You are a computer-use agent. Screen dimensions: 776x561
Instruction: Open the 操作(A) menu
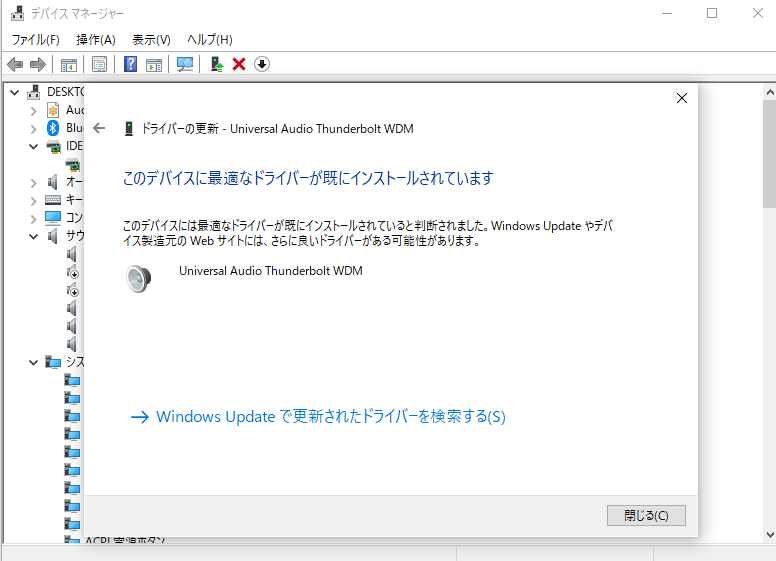[96, 40]
